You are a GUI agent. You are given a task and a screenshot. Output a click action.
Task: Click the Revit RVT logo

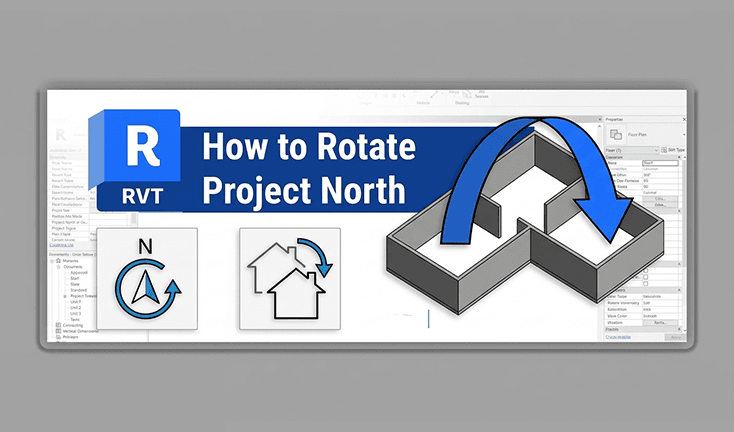135,161
